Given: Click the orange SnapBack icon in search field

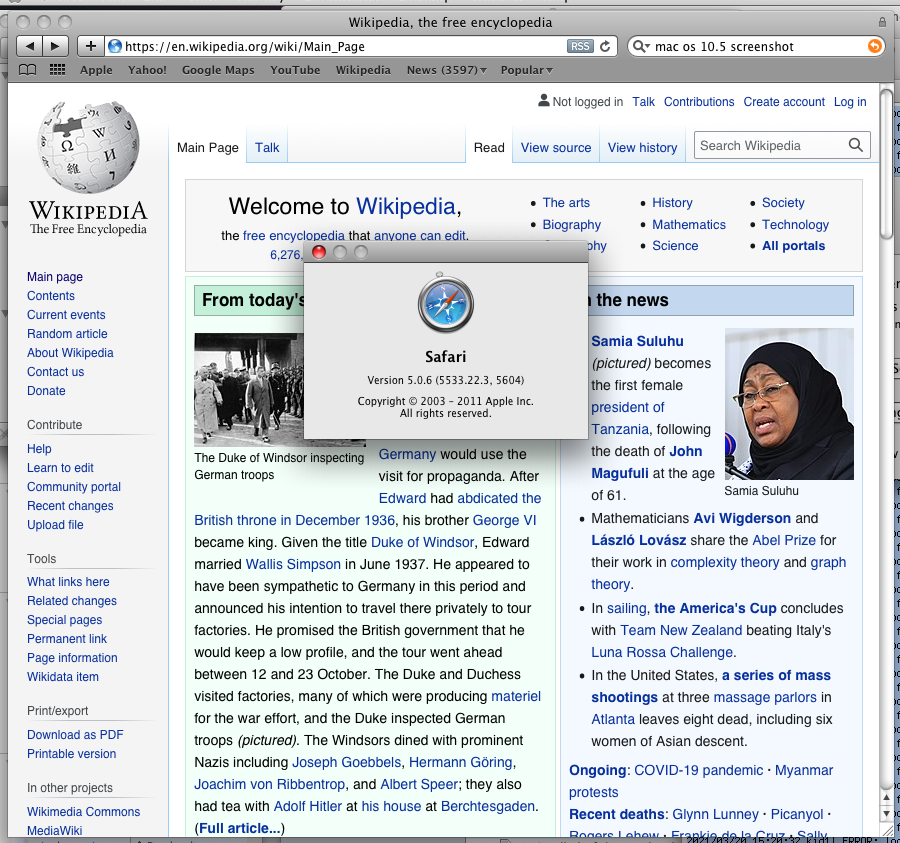Looking at the screenshot, I should coord(874,46).
